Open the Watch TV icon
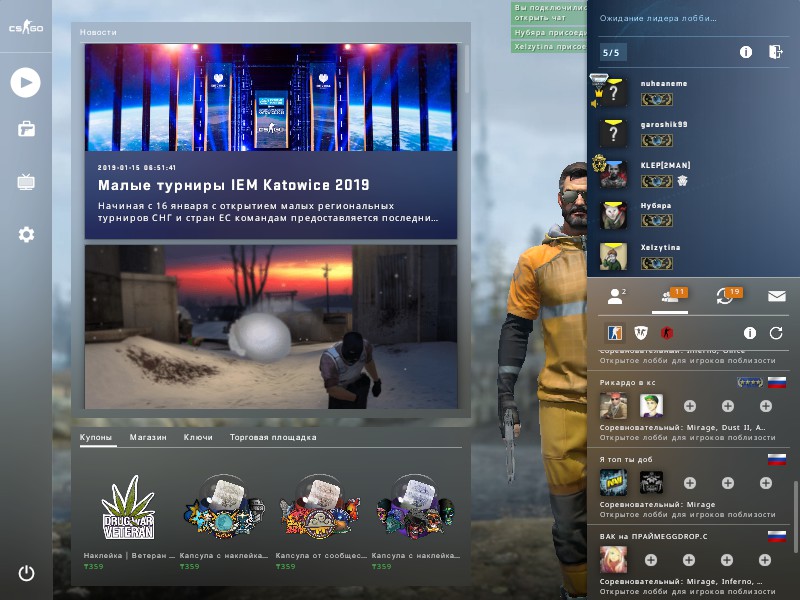This screenshot has height=600, width=800. [x=26, y=182]
